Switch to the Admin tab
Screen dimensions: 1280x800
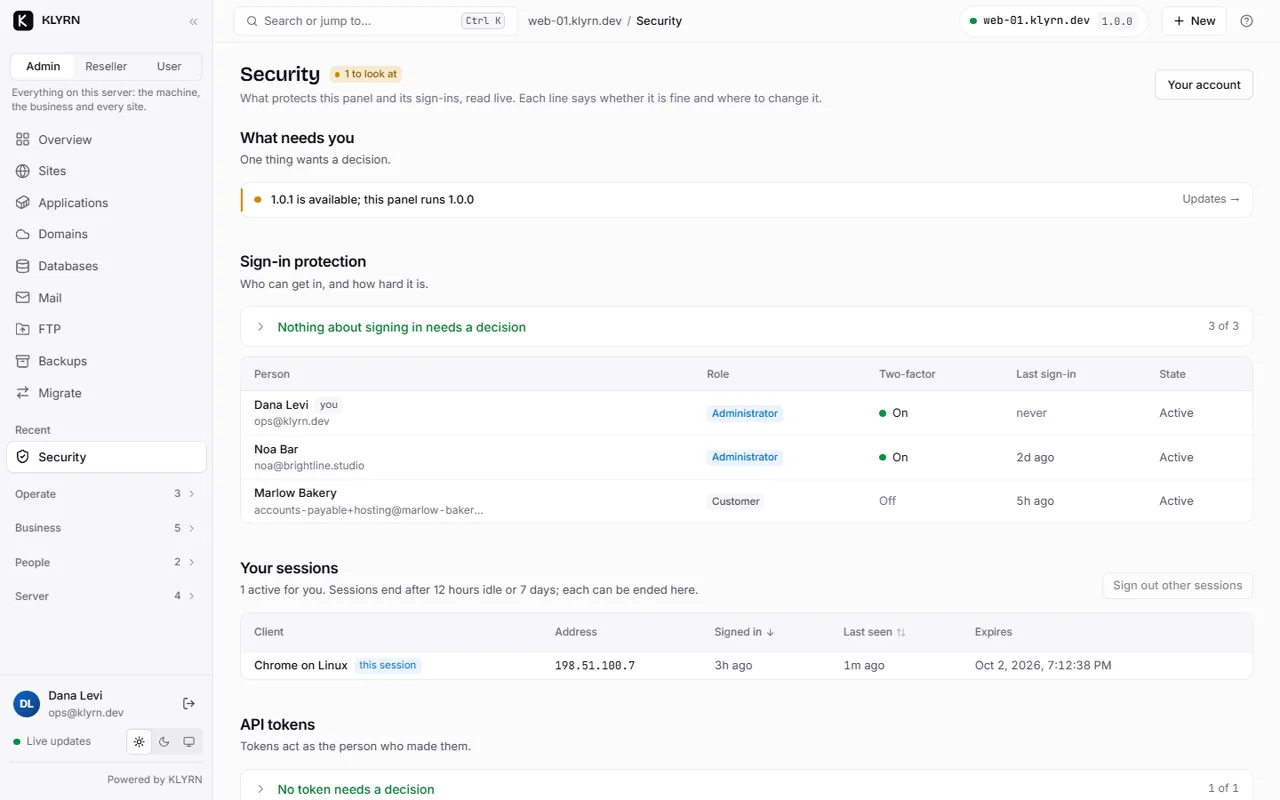(x=43, y=66)
